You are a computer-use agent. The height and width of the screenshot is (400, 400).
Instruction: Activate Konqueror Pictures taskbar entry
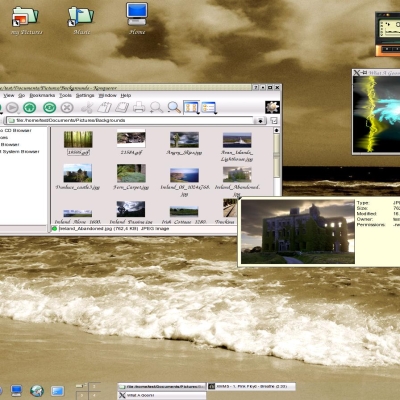(162, 386)
